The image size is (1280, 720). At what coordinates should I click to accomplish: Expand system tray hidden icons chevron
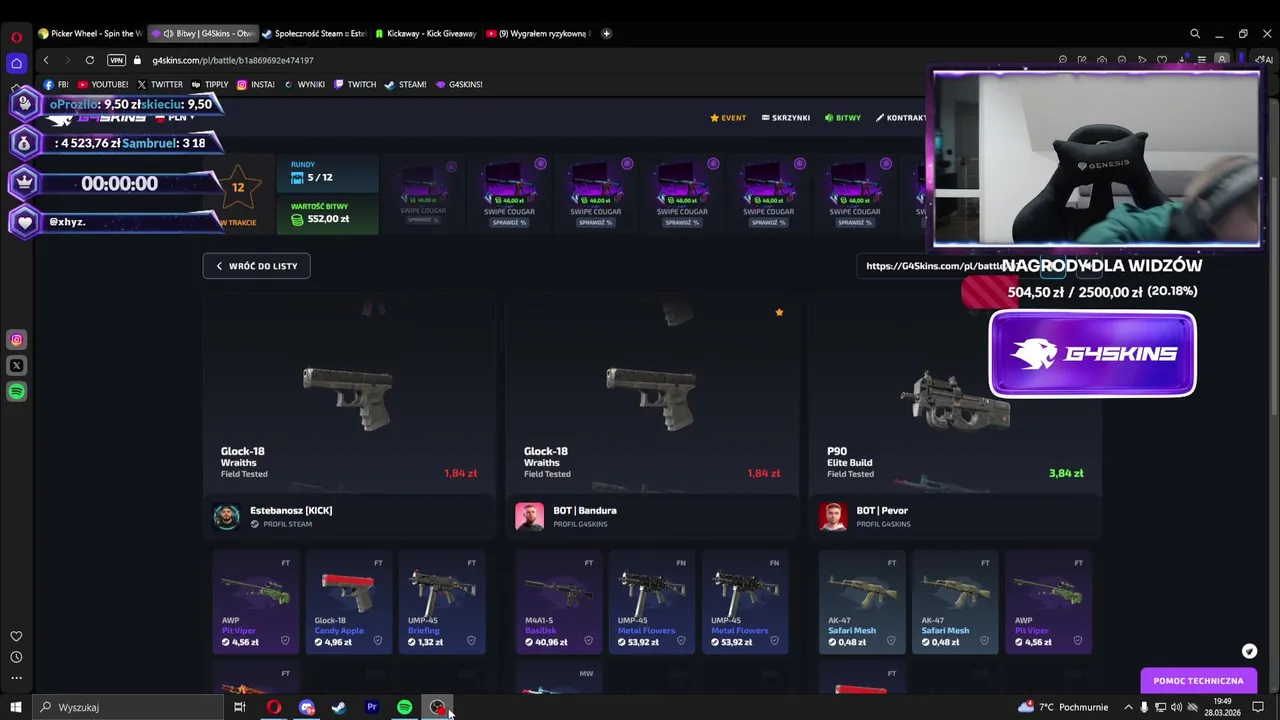[x=1128, y=707]
